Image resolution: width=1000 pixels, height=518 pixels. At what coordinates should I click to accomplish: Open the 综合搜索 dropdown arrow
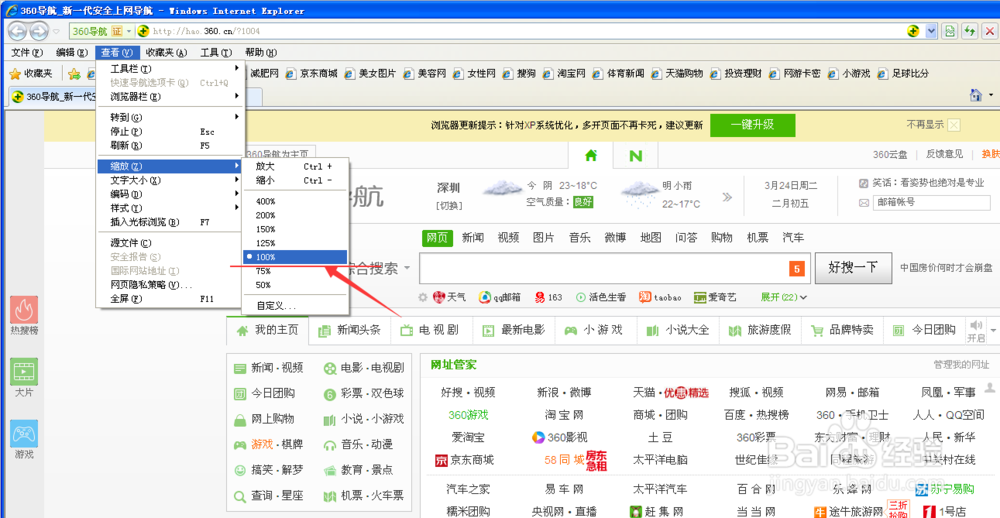pos(408,269)
